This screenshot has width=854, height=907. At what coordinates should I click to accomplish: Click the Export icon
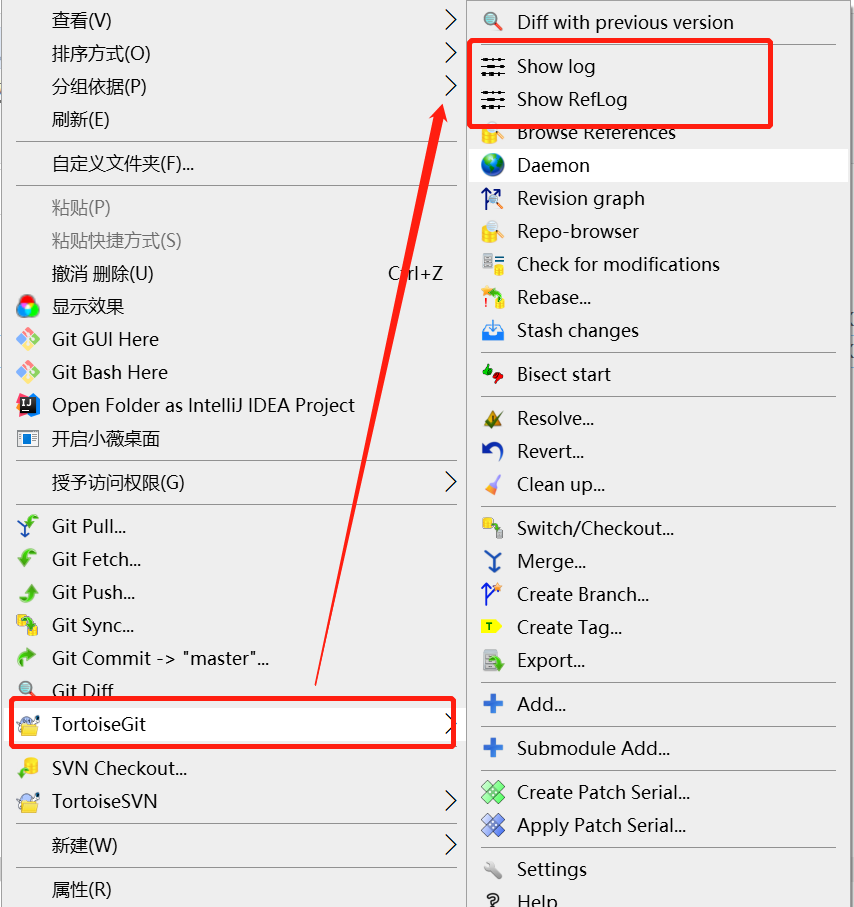tap(493, 660)
